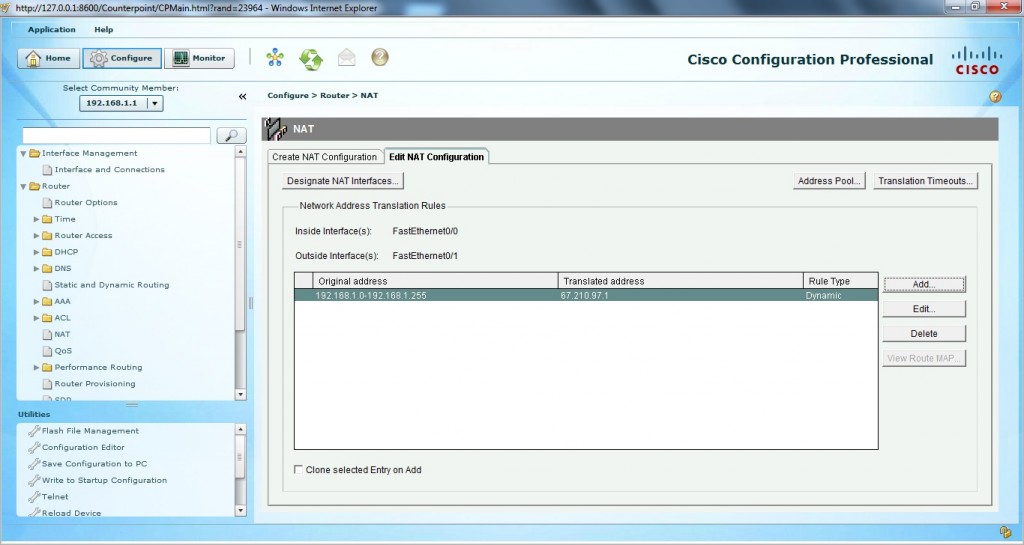Click the status bar icon at bottom right
Image resolution: width=1024 pixels, height=545 pixels.
click(x=1006, y=533)
